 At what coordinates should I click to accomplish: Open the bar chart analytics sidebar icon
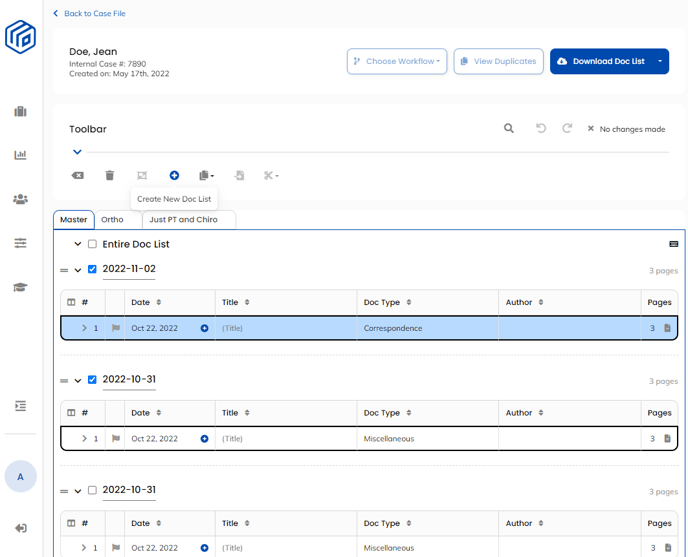[x=20, y=155]
